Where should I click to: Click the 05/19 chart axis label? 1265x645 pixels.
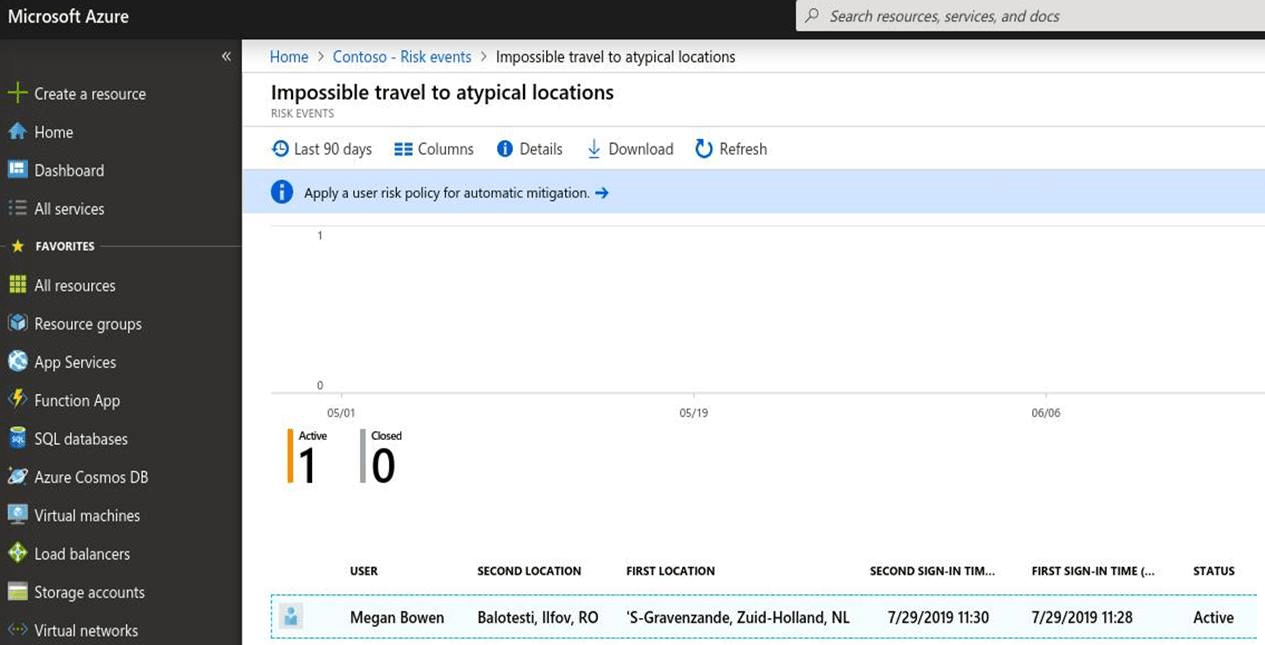point(693,413)
